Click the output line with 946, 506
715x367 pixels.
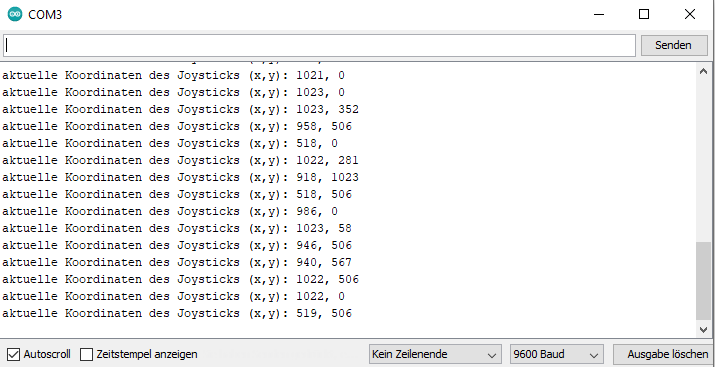pos(177,246)
